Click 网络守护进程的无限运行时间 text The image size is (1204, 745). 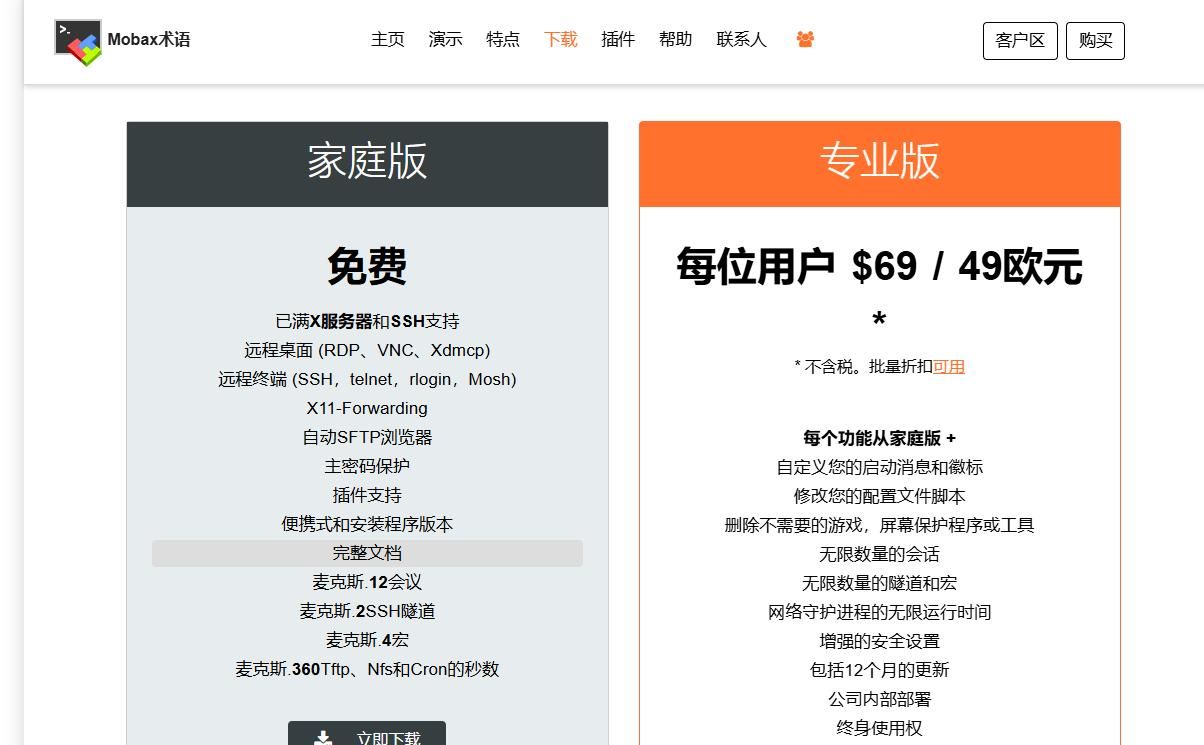pos(880,612)
